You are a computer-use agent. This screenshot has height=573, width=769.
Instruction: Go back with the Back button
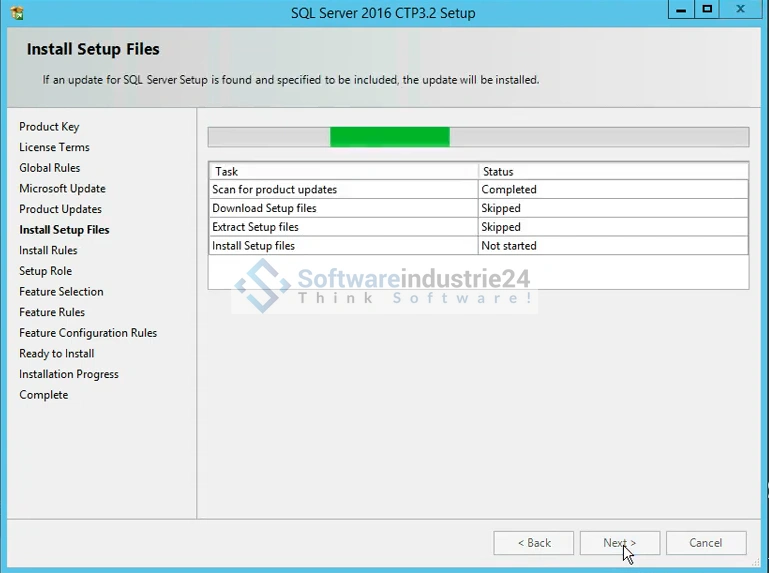[x=534, y=543]
